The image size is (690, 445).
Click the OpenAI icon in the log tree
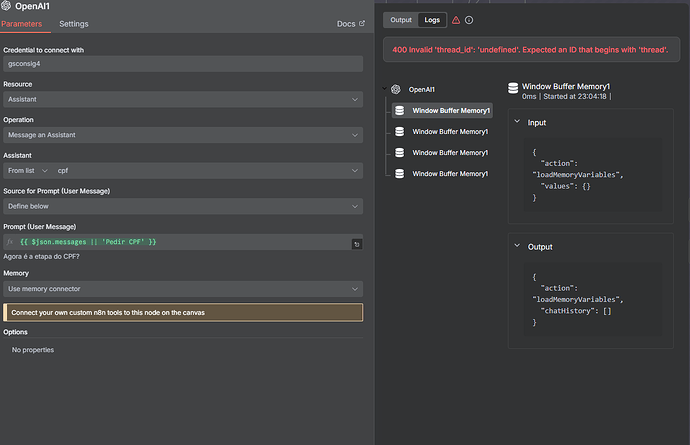(396, 89)
